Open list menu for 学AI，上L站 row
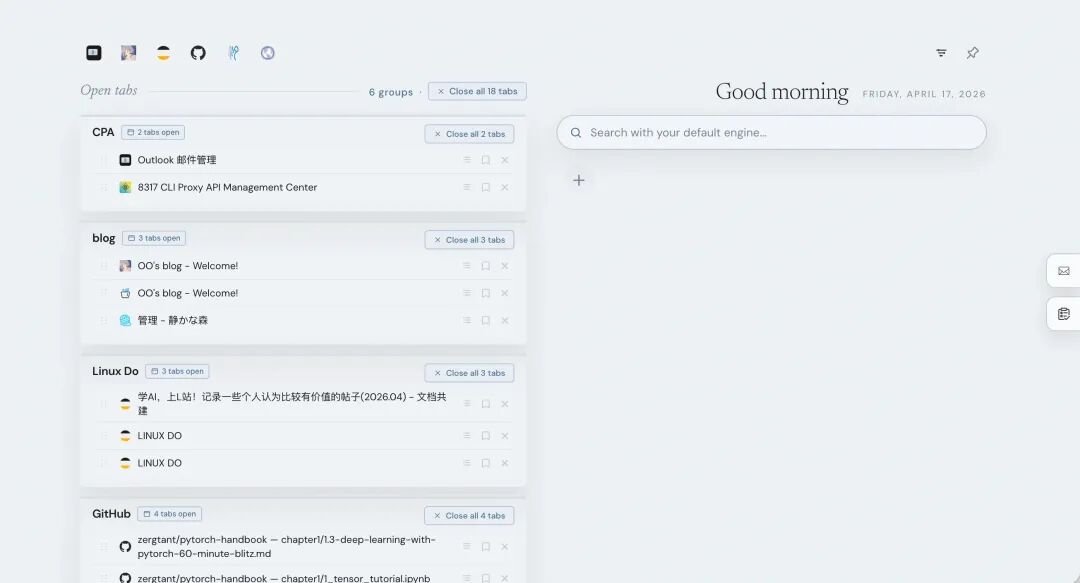The width and height of the screenshot is (1080, 583). tap(467, 404)
